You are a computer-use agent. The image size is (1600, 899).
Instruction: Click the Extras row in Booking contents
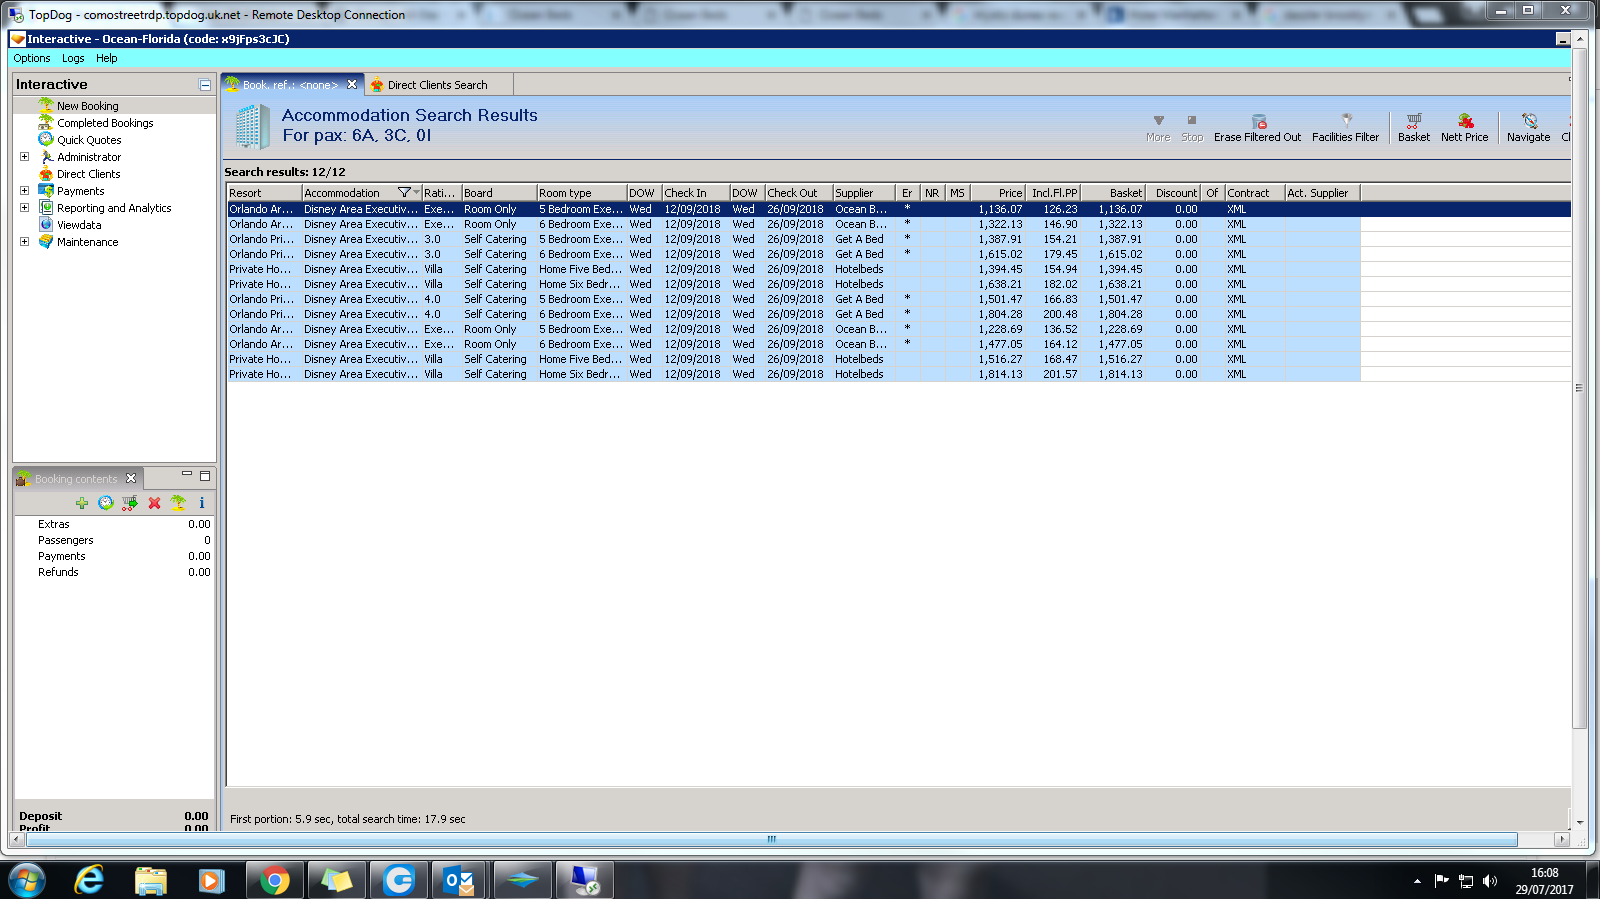pos(114,524)
